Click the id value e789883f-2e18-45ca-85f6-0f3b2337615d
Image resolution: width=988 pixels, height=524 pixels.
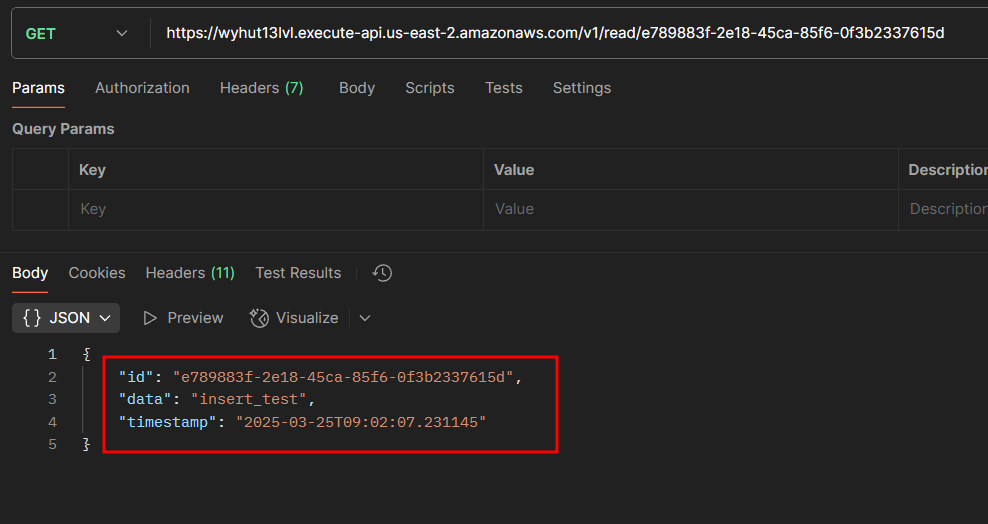pos(343,377)
